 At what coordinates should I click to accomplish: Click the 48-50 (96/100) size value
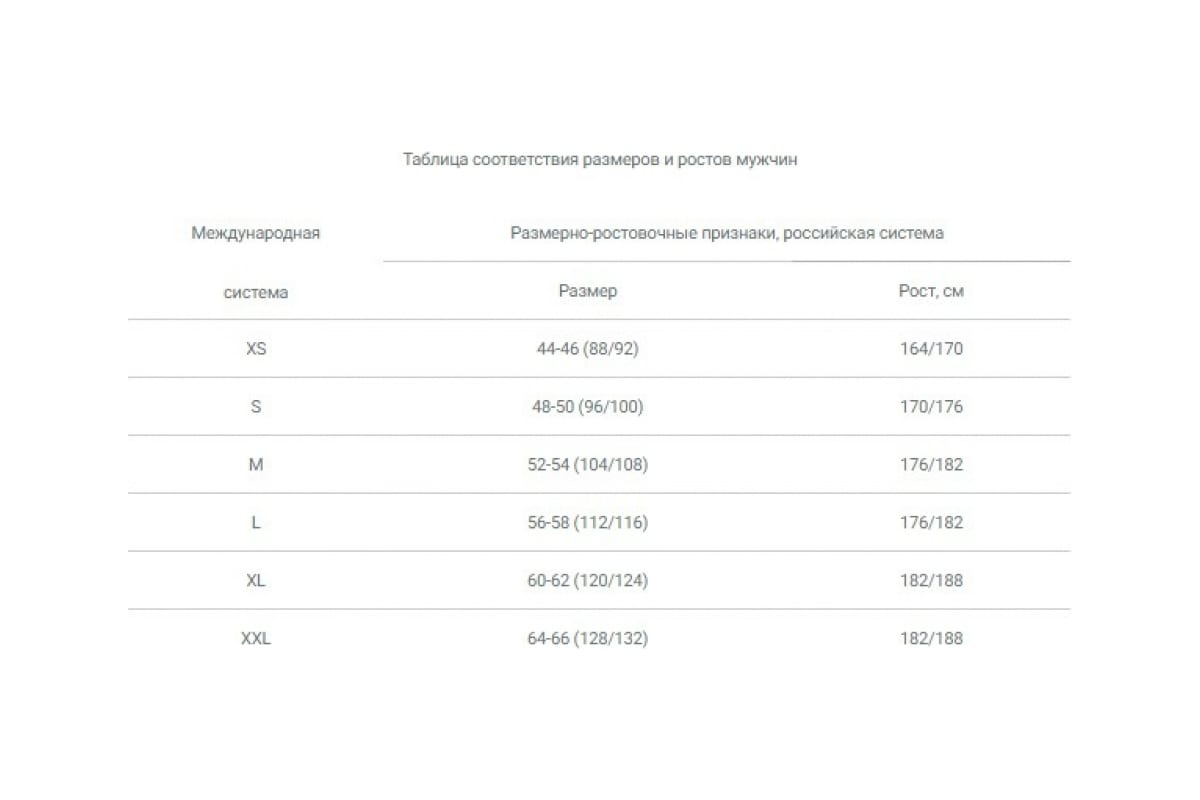click(x=588, y=407)
